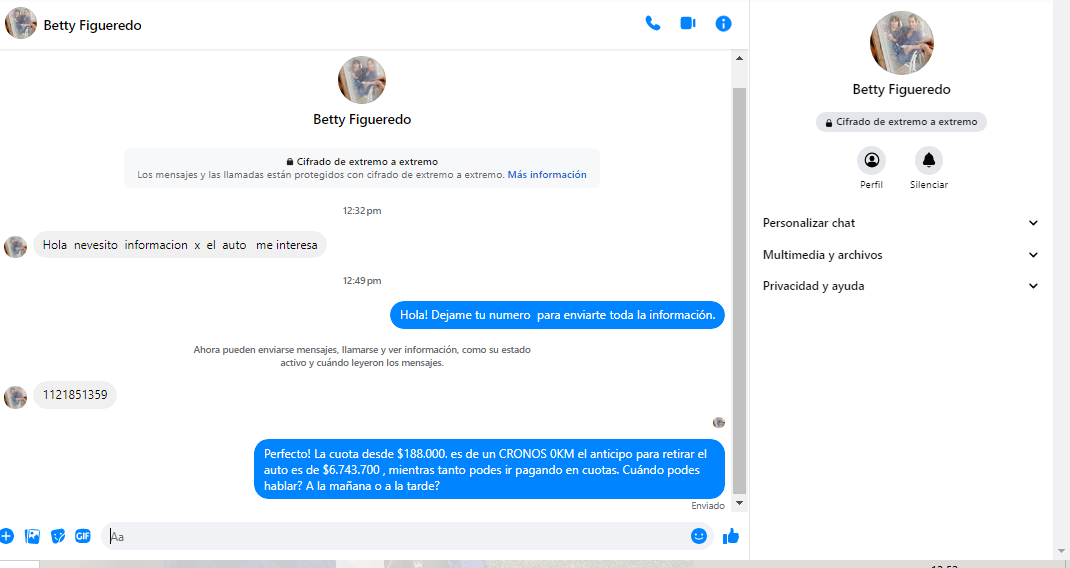1070x568 pixels.
Task: Choose a sticker to send
Action: pos(58,536)
